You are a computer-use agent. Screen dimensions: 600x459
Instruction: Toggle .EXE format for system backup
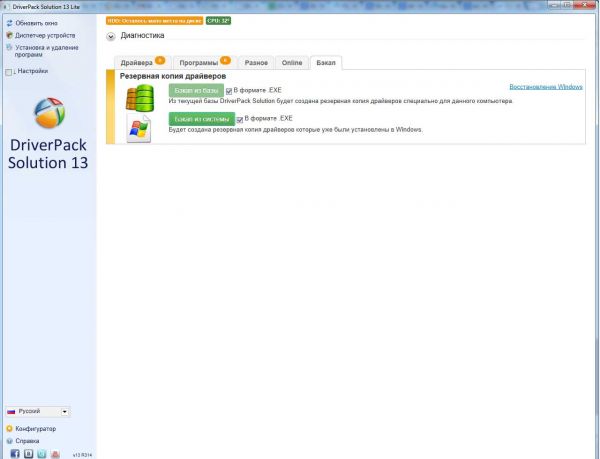(240, 120)
